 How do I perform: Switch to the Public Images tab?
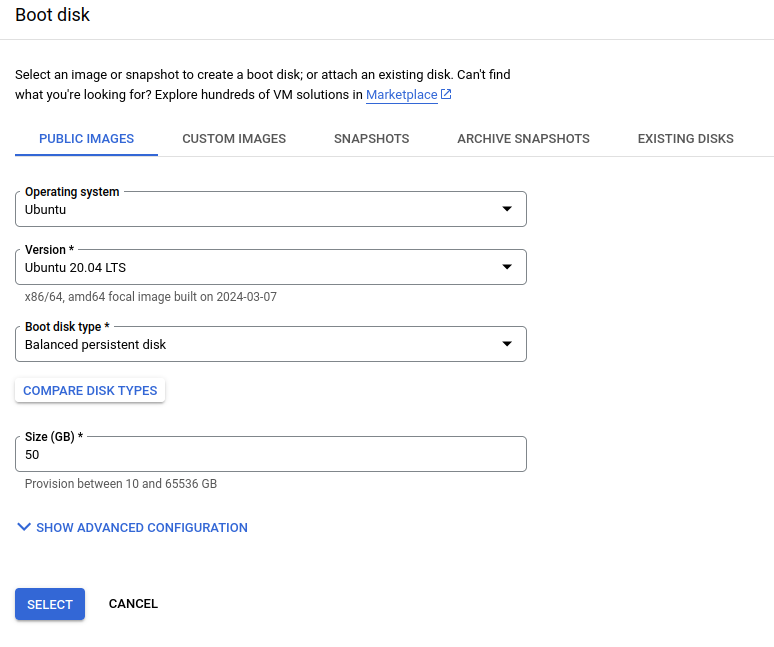click(x=86, y=139)
